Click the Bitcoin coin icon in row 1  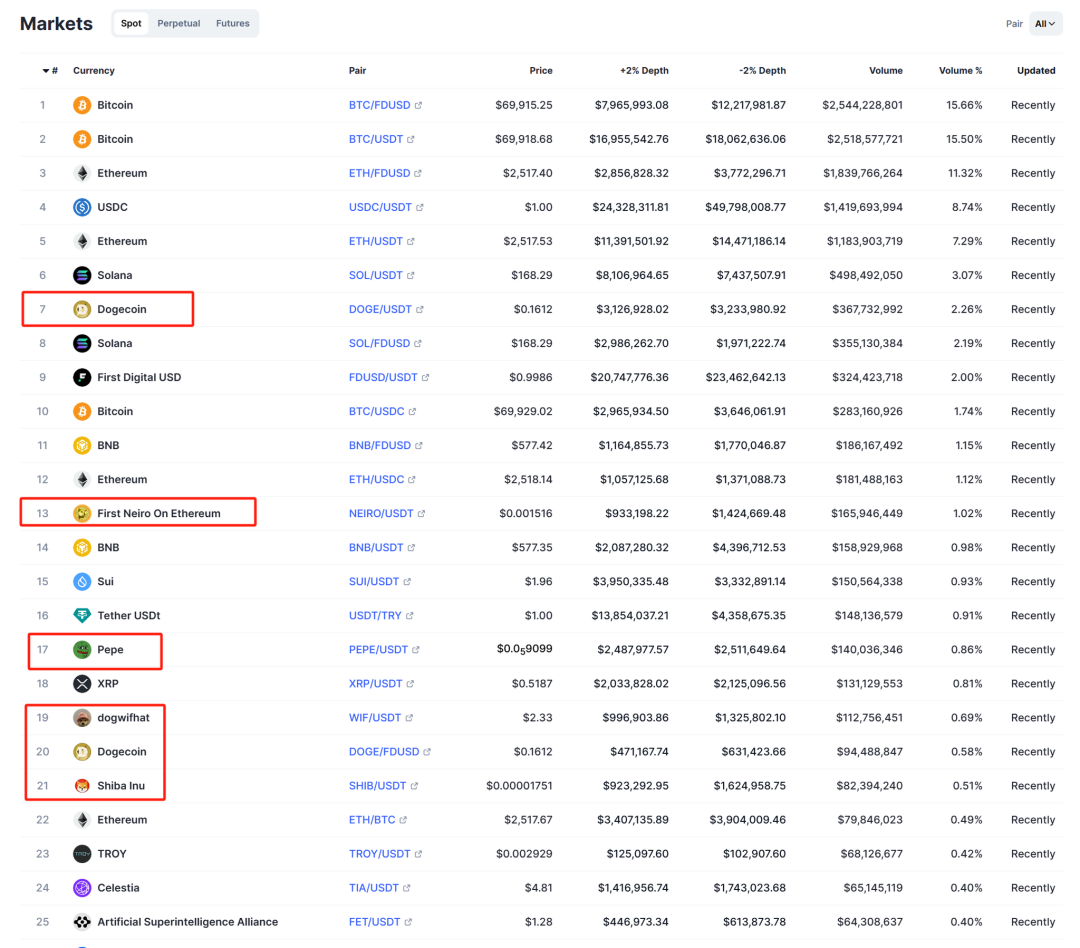tap(80, 105)
